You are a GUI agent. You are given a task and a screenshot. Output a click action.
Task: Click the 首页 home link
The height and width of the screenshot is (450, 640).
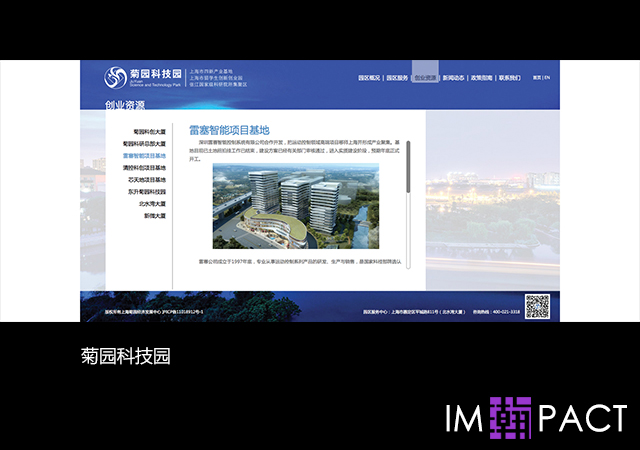pyautogui.click(x=537, y=78)
